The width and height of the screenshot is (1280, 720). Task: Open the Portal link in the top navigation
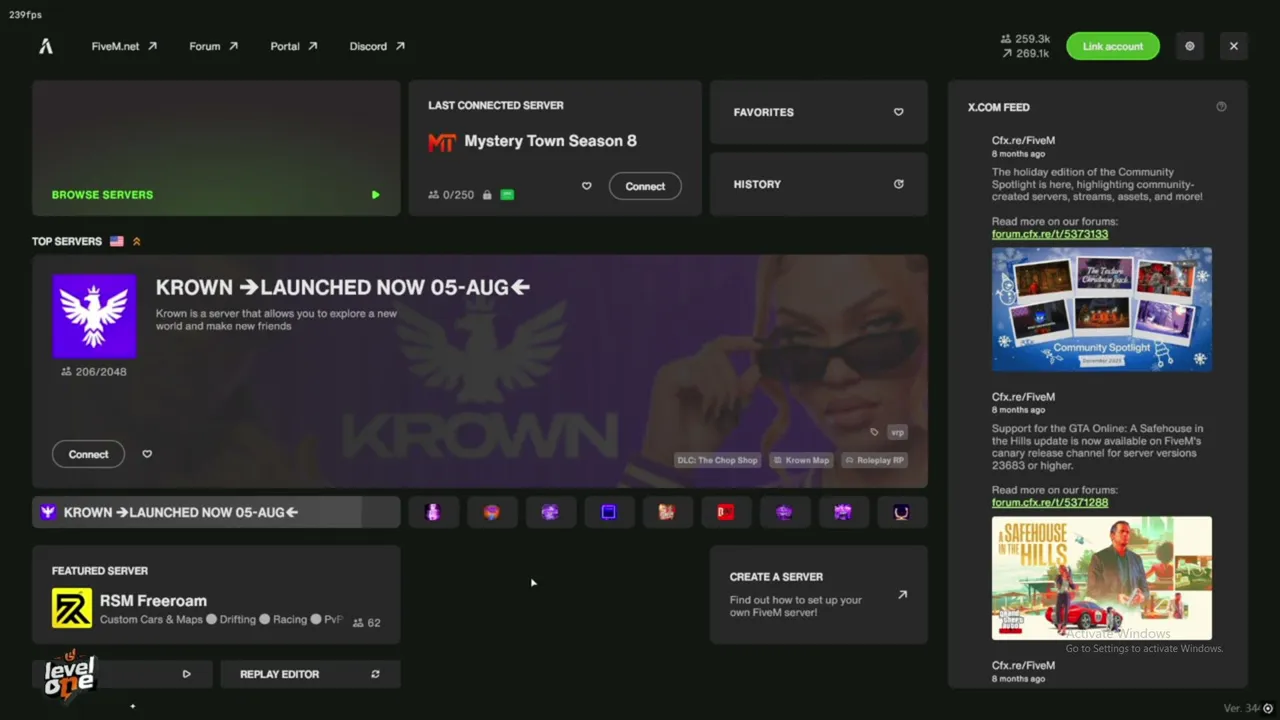pos(294,46)
